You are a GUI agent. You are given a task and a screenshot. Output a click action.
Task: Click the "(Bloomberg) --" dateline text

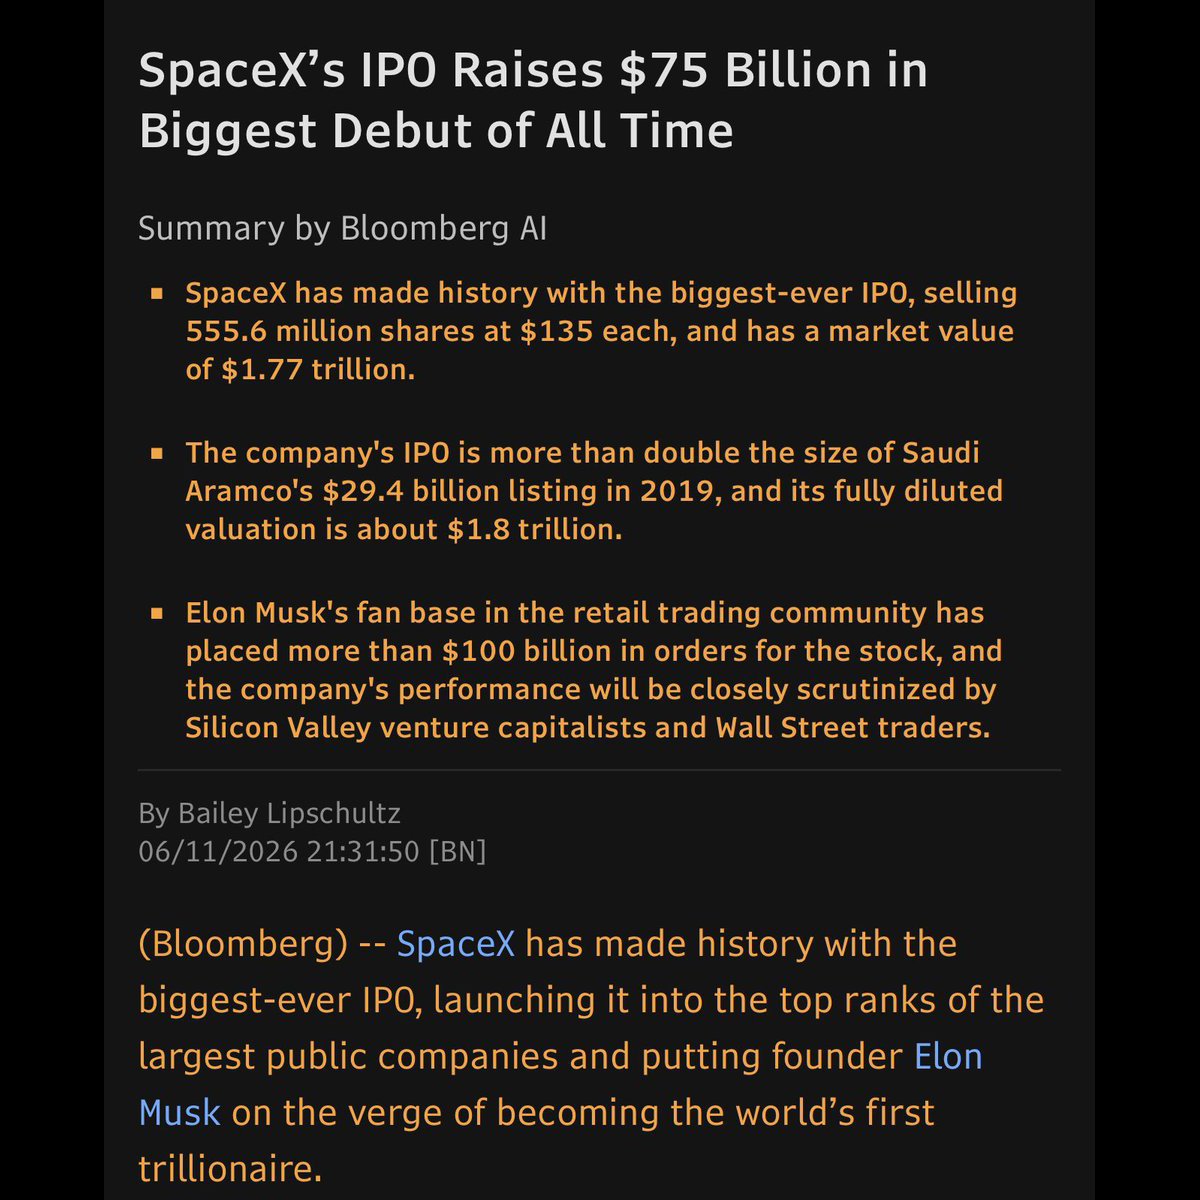[263, 945]
